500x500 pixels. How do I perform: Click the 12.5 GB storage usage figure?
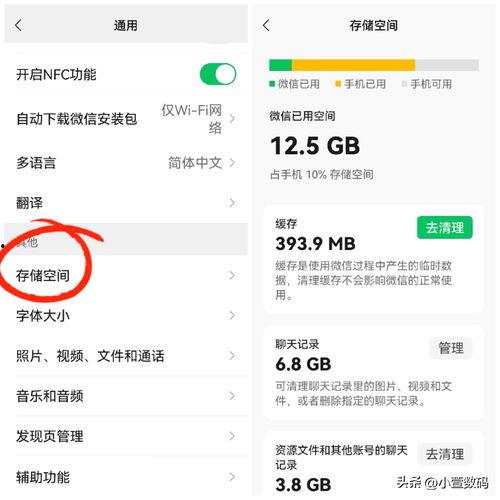[315, 146]
